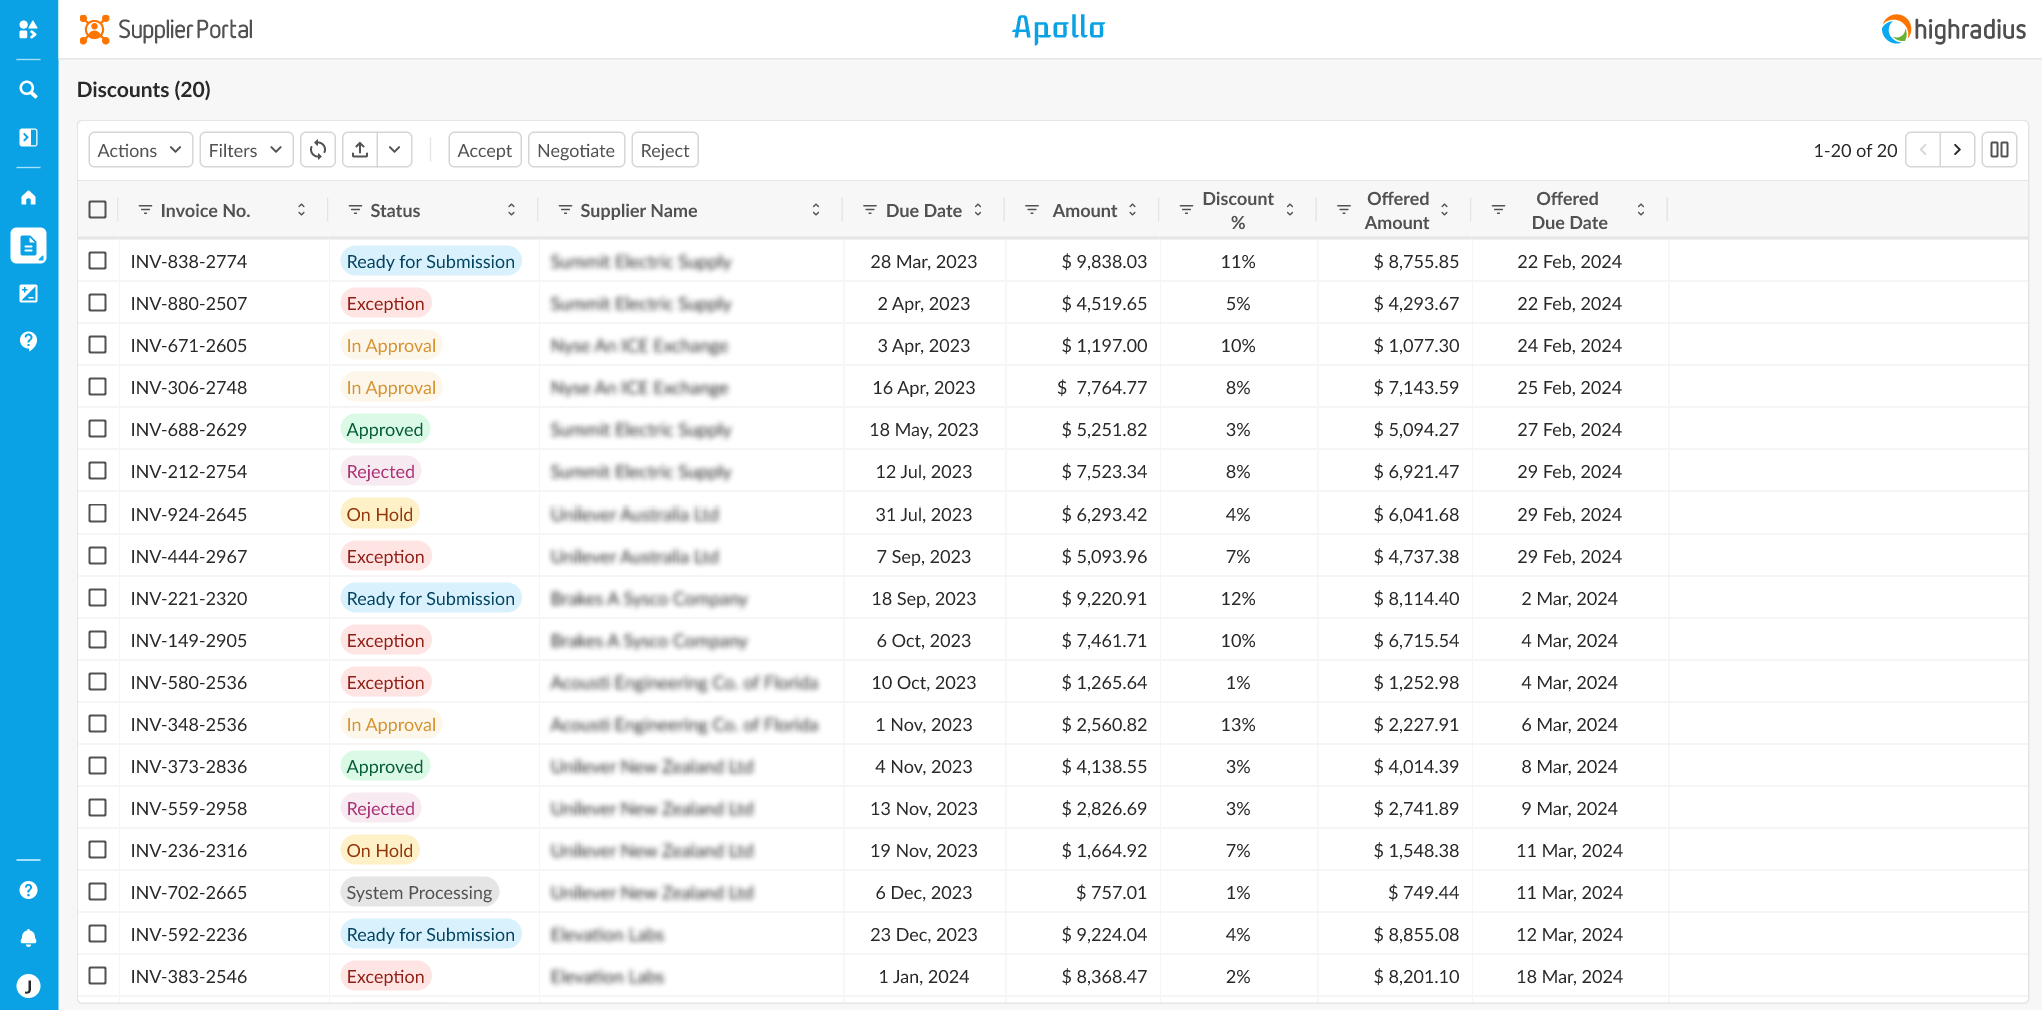This screenshot has width=2042, height=1010.
Task: Sort by Supplier Name arrows
Action: click(x=816, y=210)
